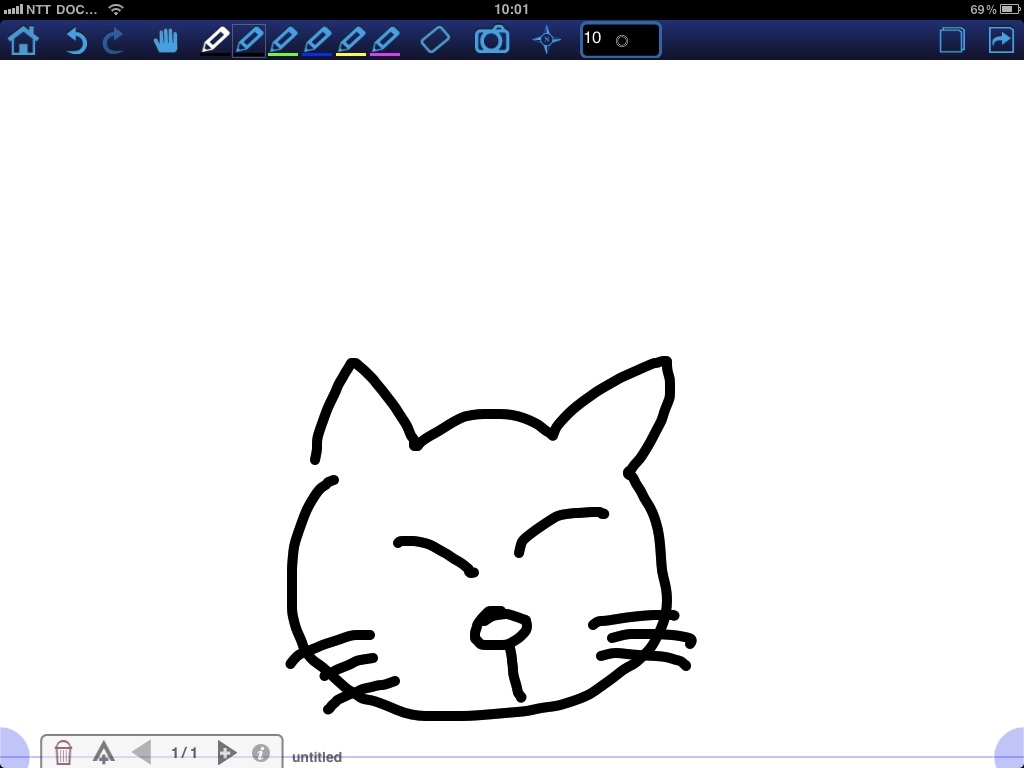Switch to the yellow pen
Image resolution: width=1024 pixels, height=768 pixels.
[351, 40]
